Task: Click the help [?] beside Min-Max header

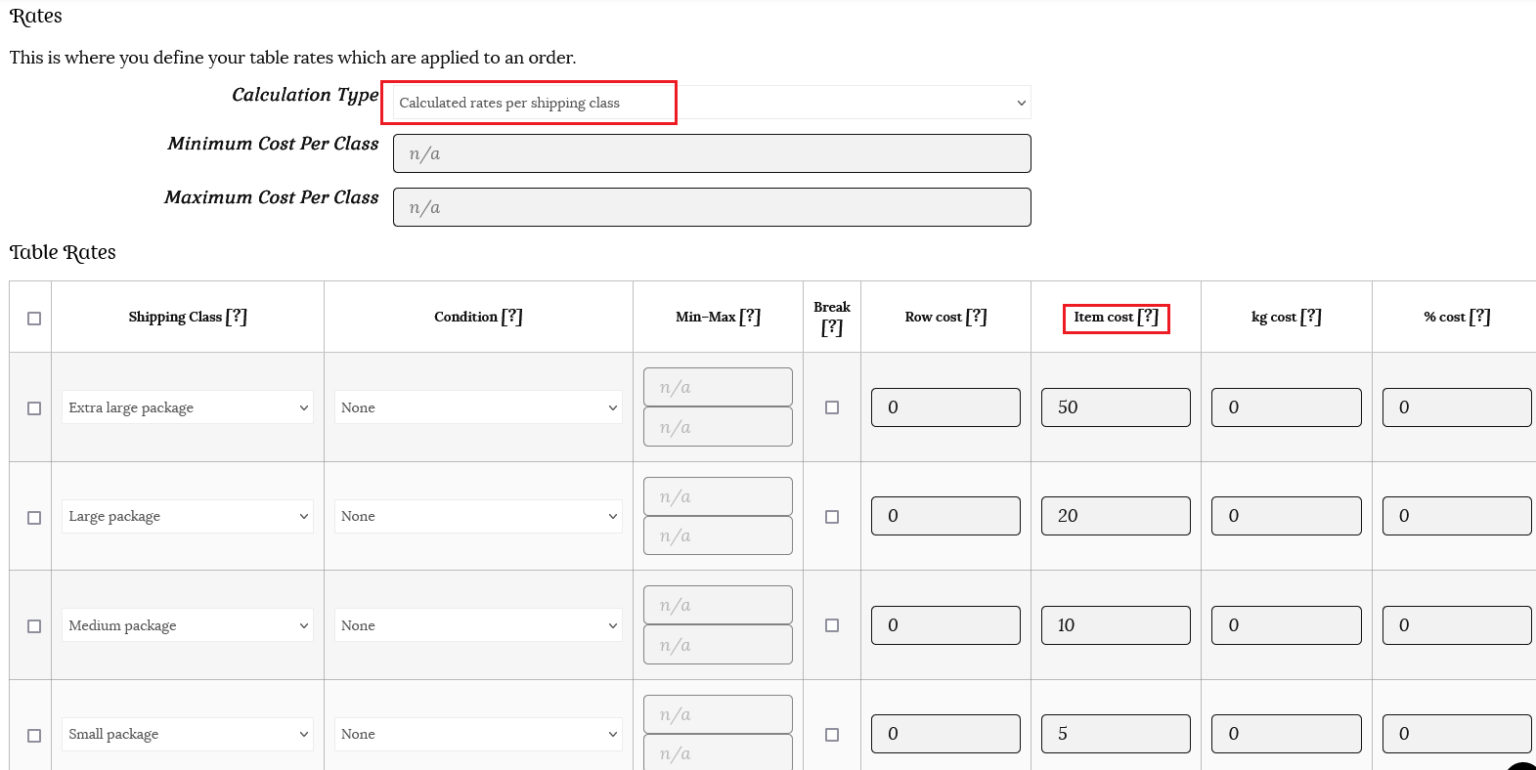Action: point(749,317)
